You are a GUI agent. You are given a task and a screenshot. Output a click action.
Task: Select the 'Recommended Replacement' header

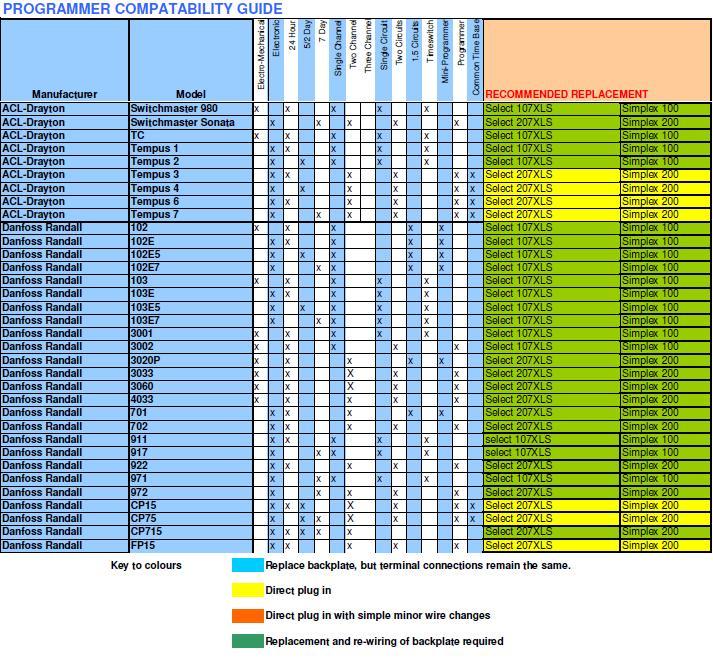point(566,94)
